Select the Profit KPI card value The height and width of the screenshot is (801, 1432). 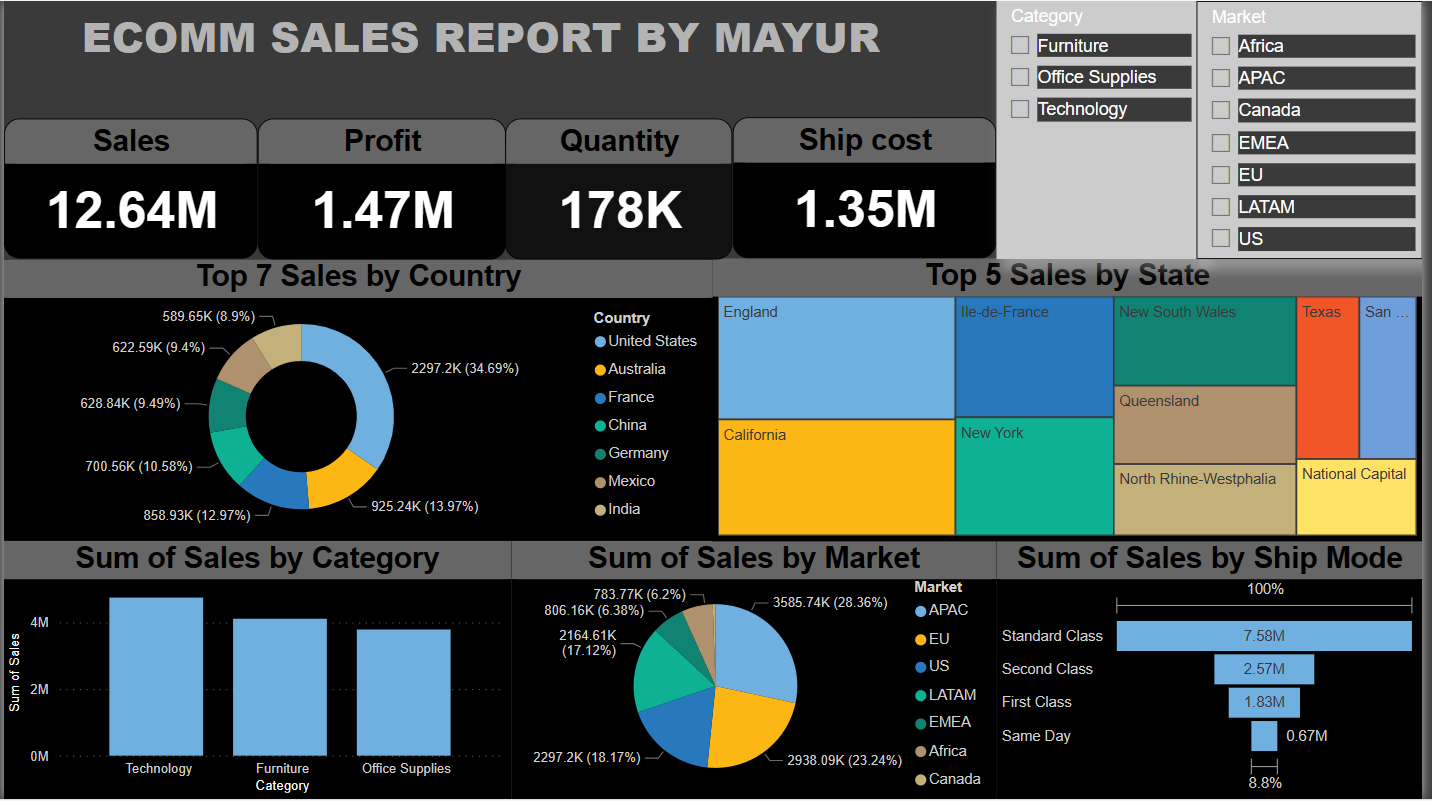[x=382, y=211]
